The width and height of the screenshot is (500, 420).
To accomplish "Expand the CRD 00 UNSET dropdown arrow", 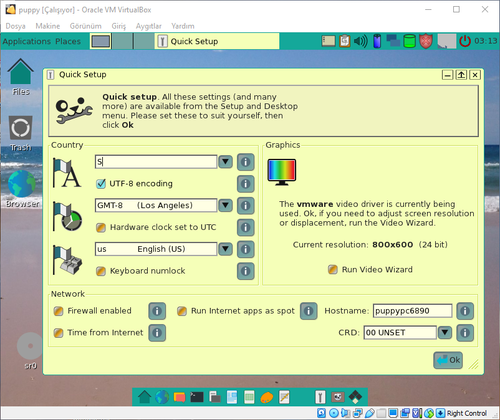I will click(445, 333).
